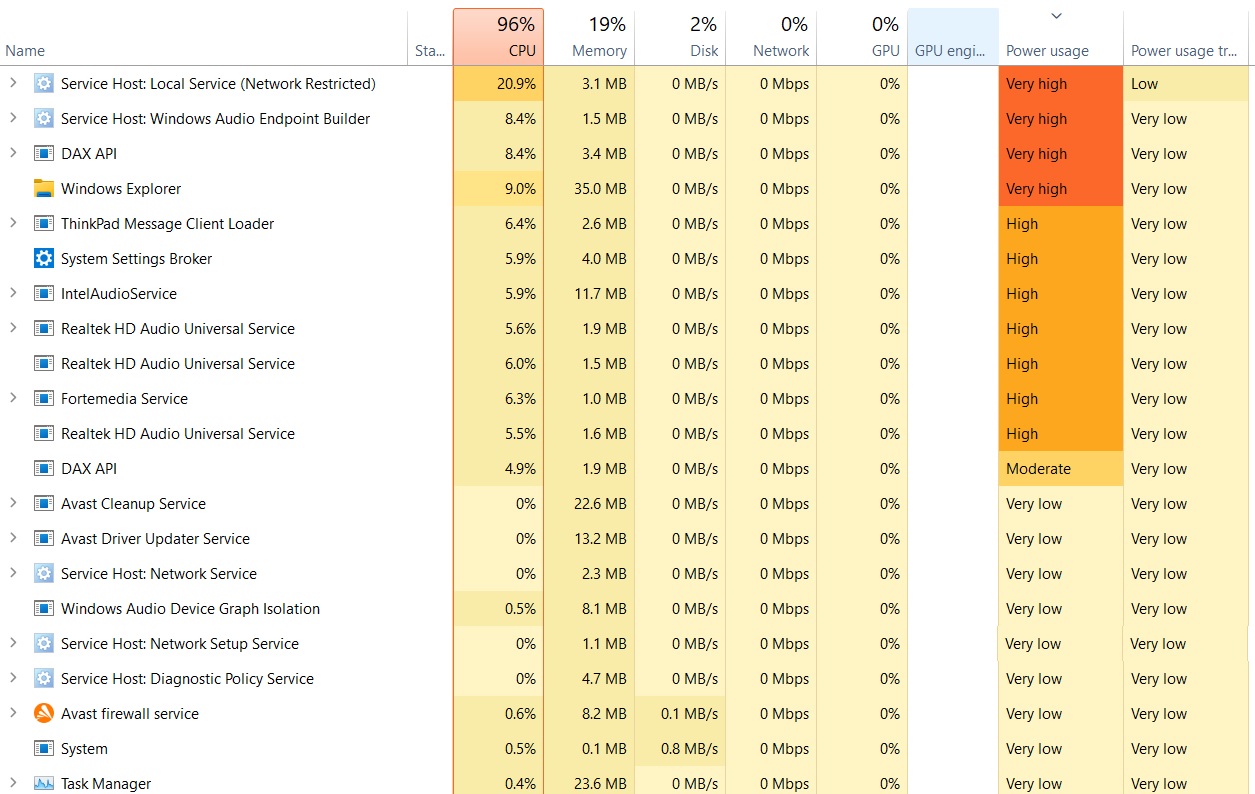This screenshot has width=1255, height=794.
Task: Sort by Power usage trend column header
Action: [x=1187, y=37]
